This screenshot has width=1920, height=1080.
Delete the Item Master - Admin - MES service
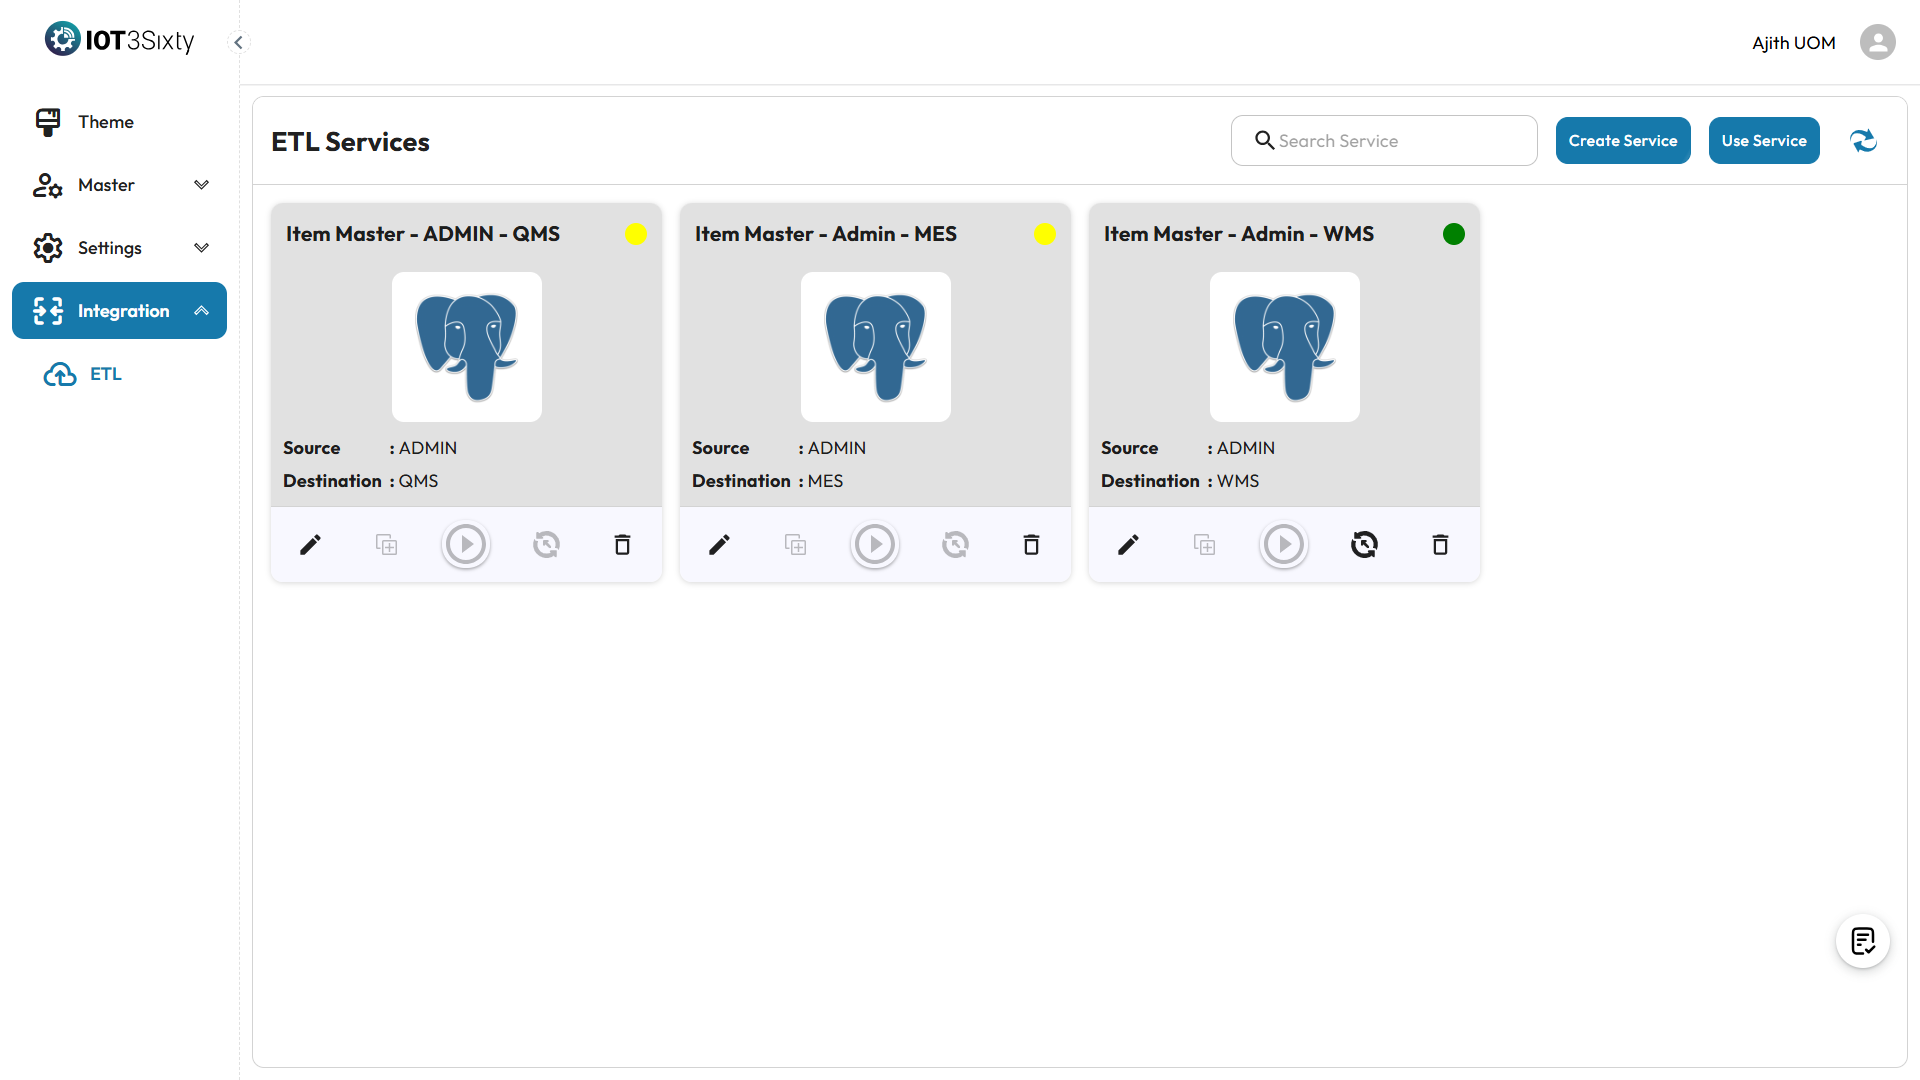click(x=1031, y=545)
